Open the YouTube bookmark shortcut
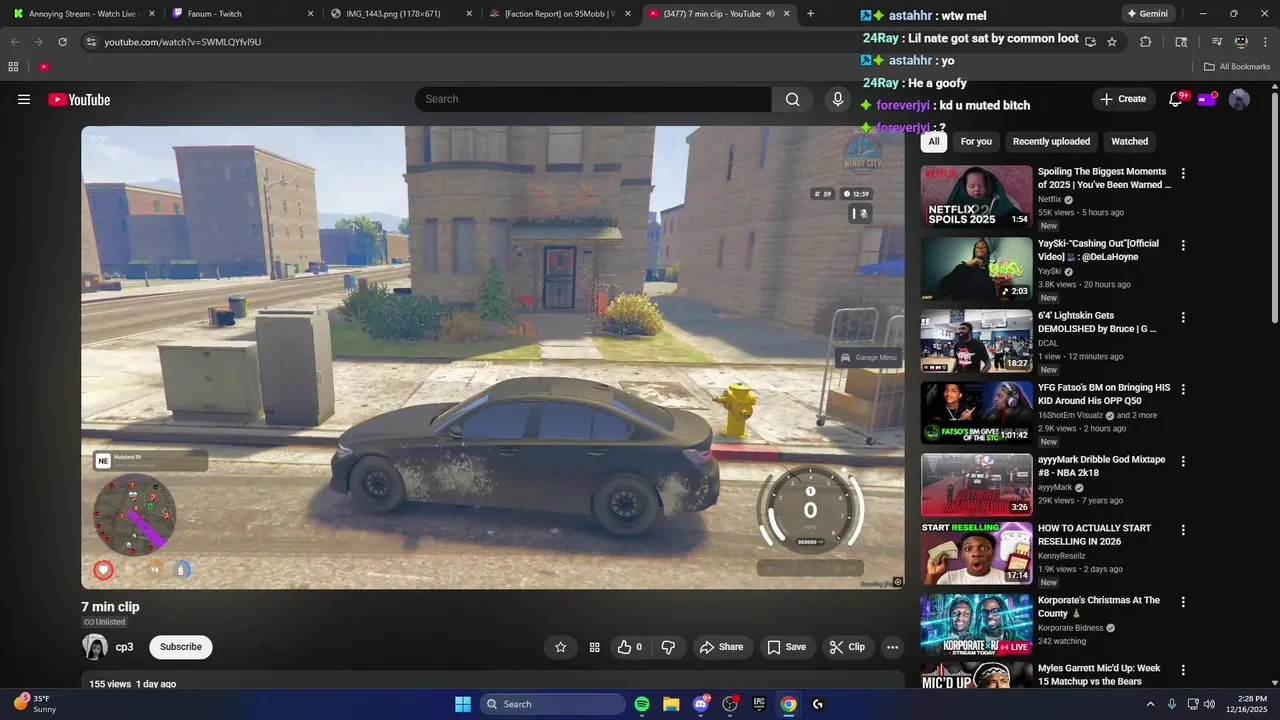 coord(44,67)
